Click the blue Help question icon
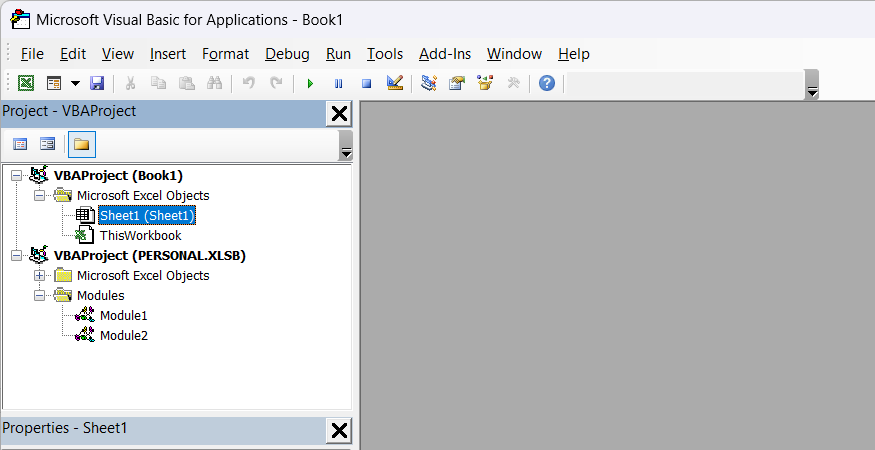 click(547, 83)
